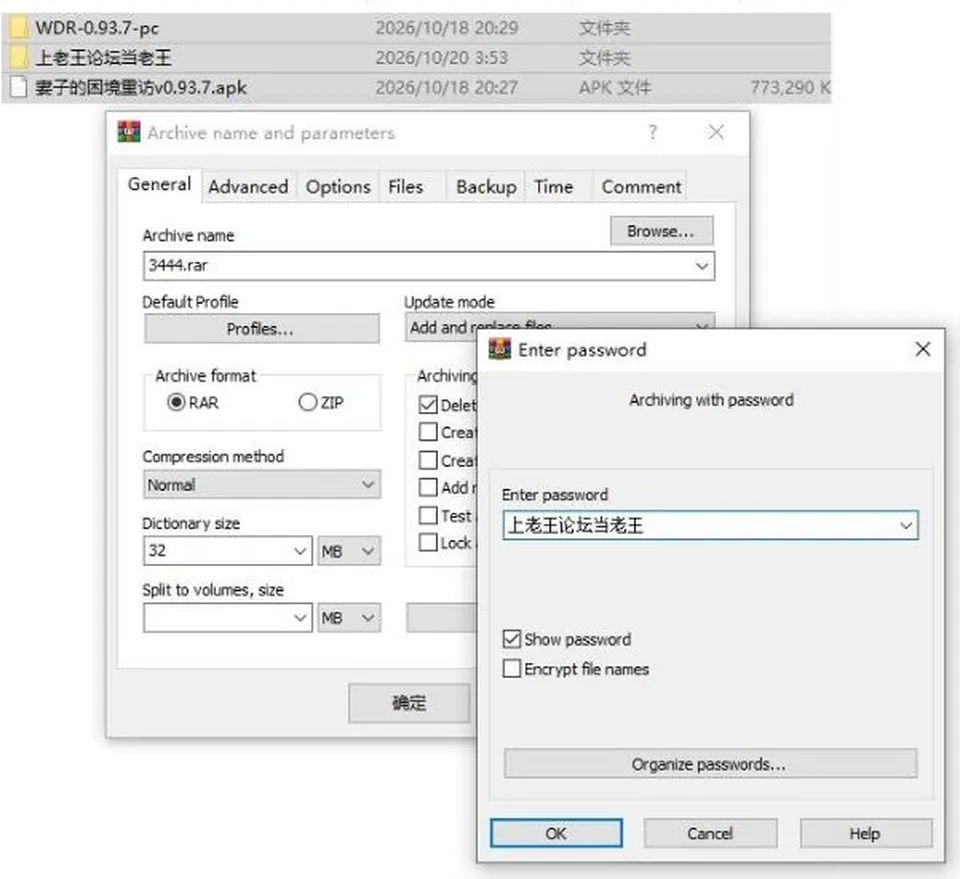
Task: Enable the Encrypt file names checkbox
Action: (x=511, y=668)
